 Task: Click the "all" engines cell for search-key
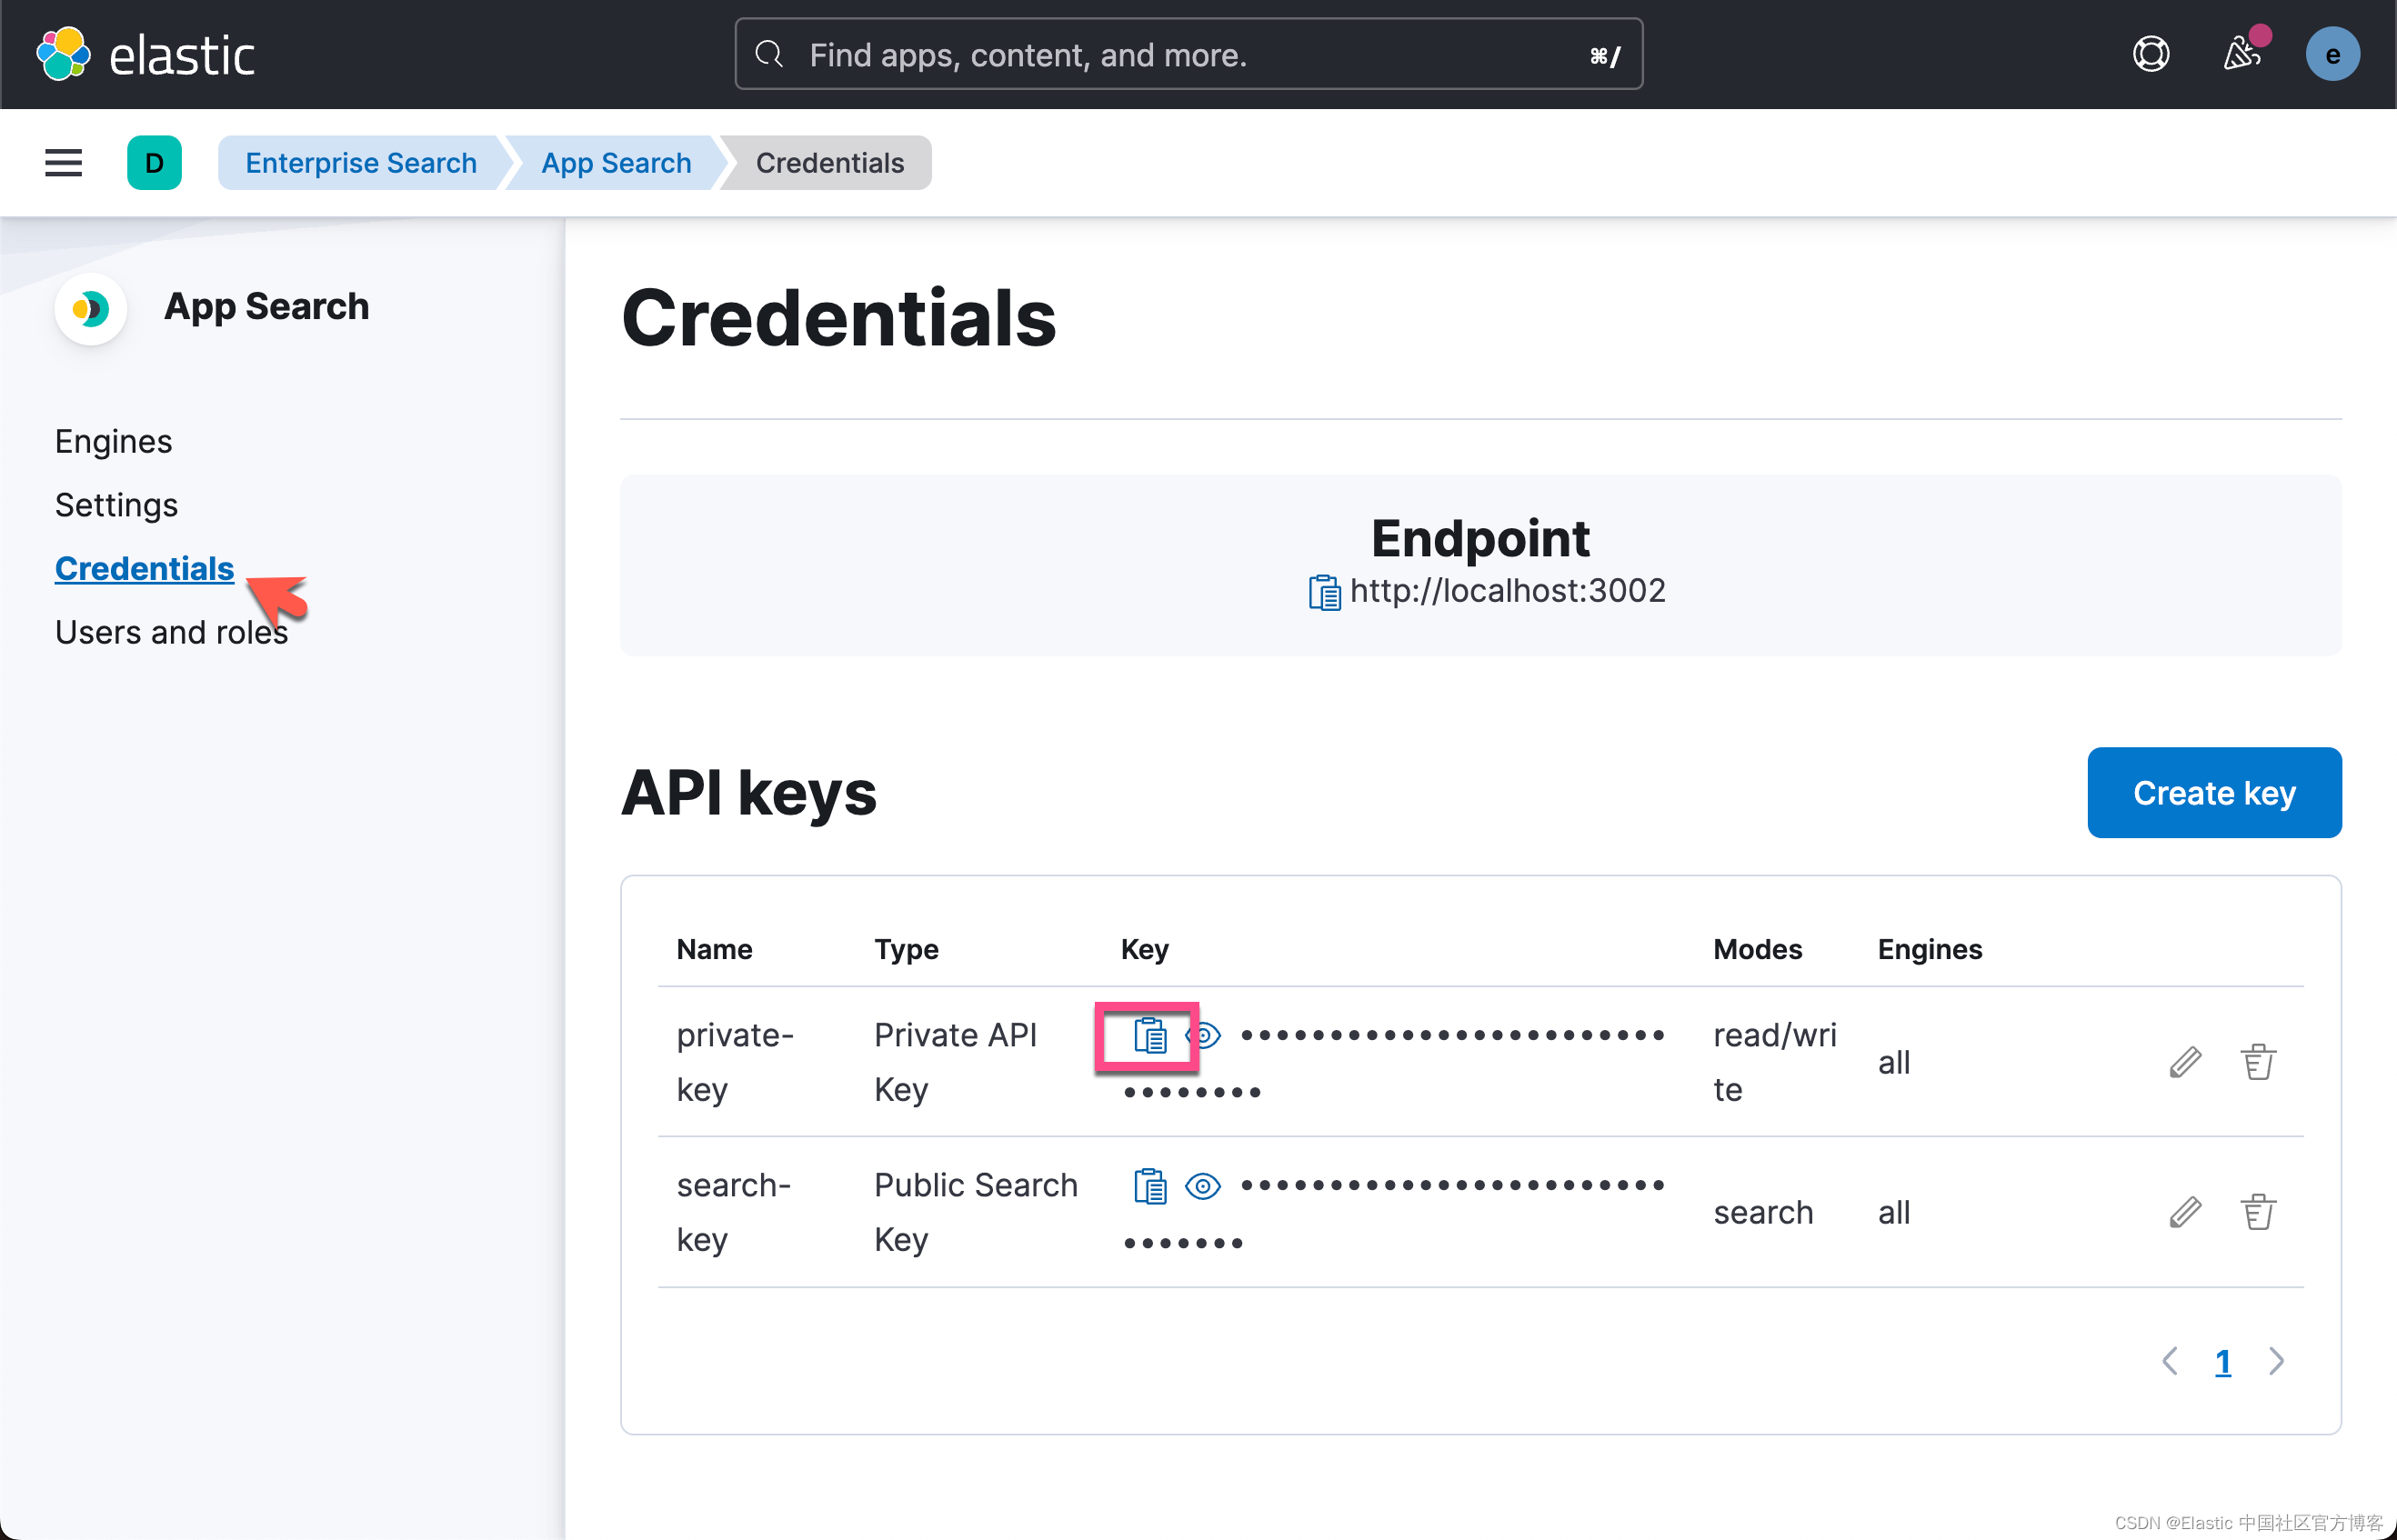tap(1893, 1212)
